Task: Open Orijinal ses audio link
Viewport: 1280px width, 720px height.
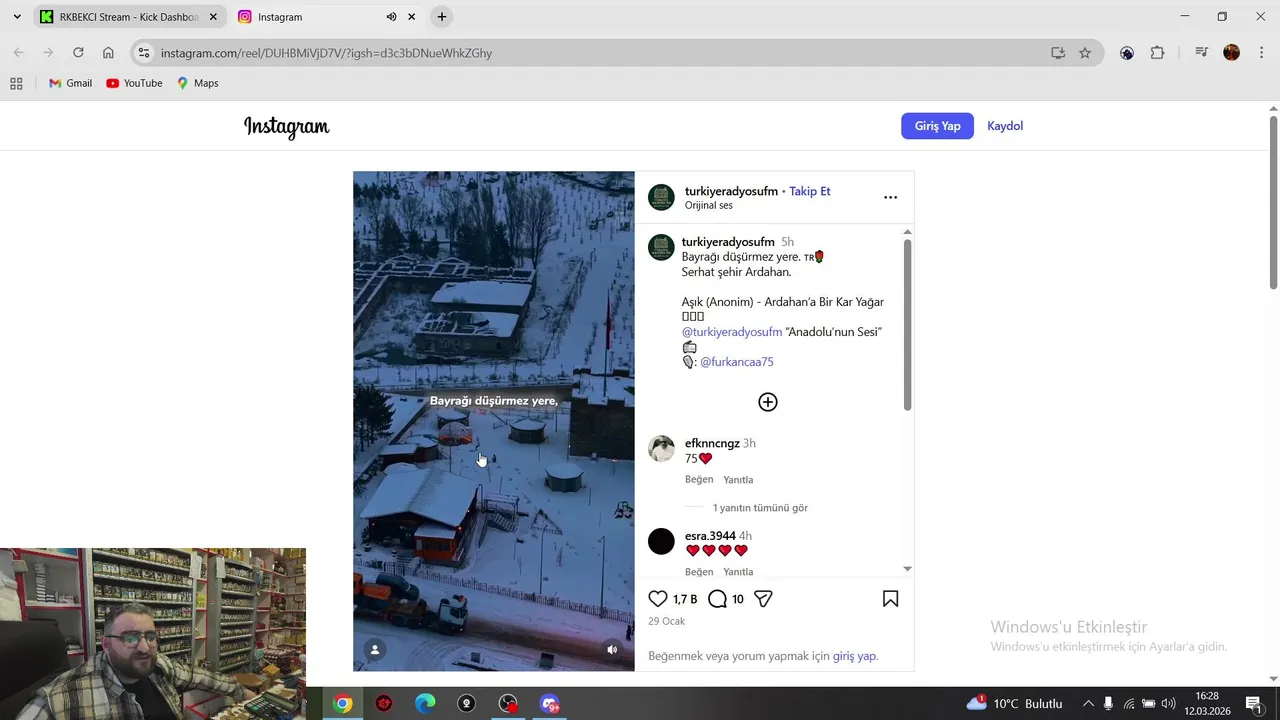Action: coord(709,205)
